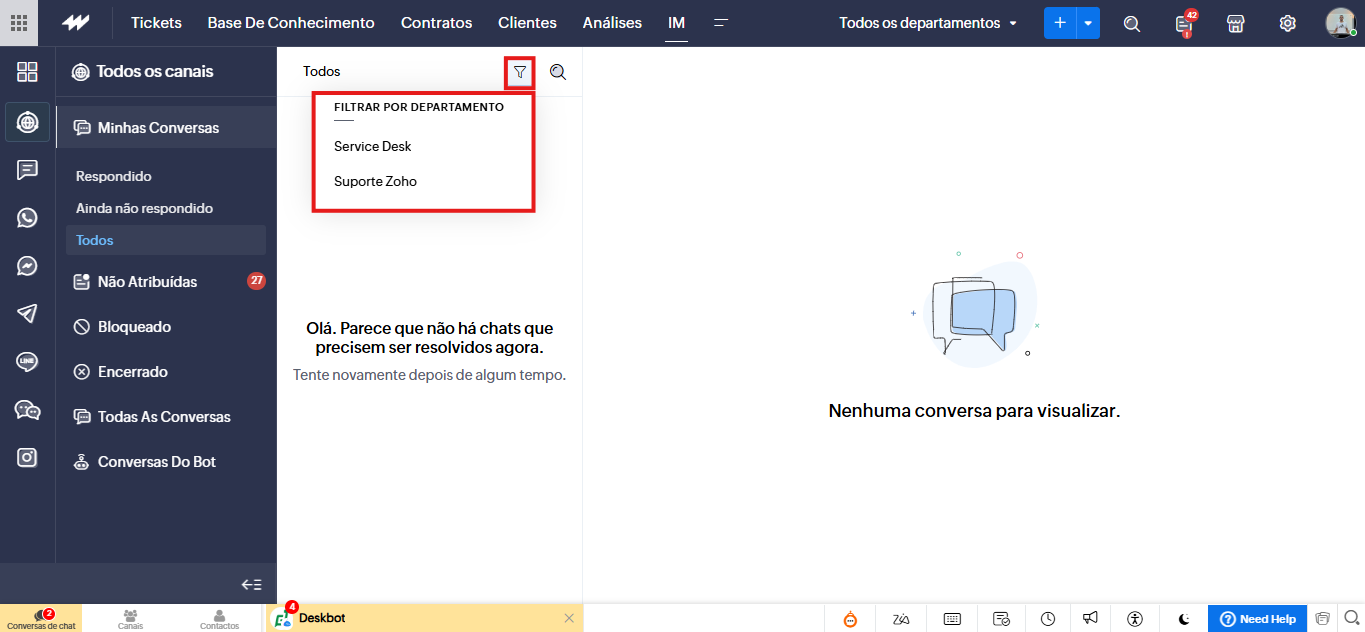Expand the more navigation tabs menu
The image size is (1365, 632).
(x=720, y=23)
